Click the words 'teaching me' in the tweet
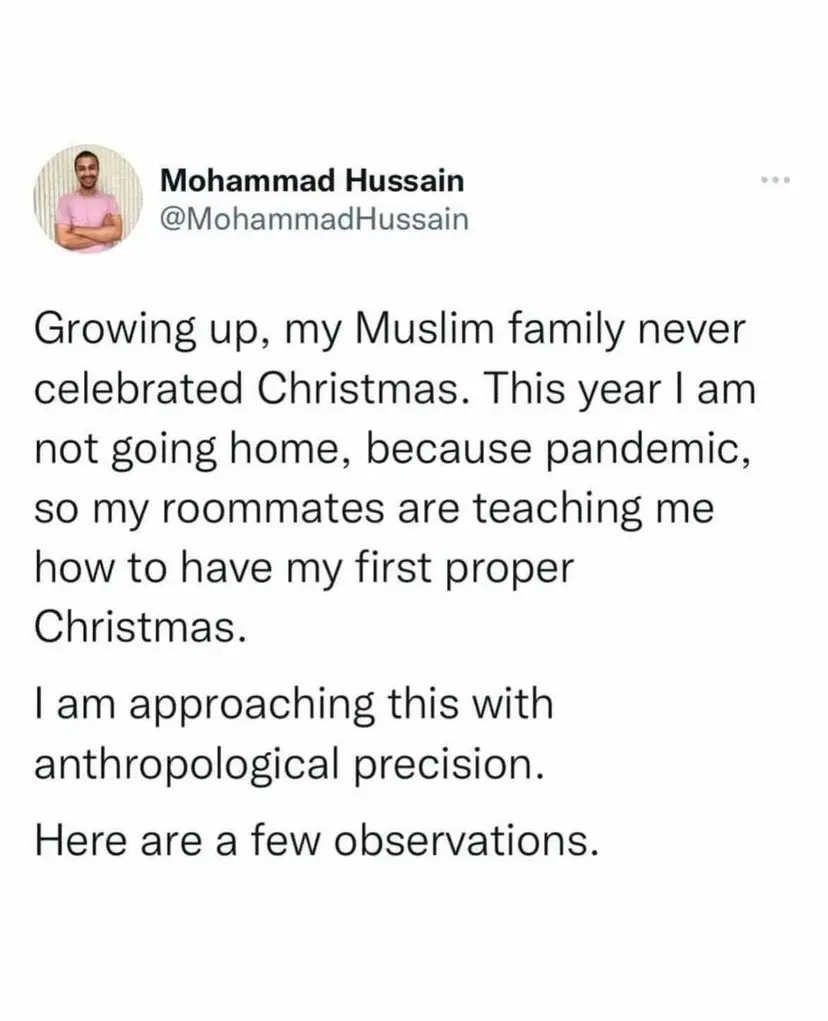This screenshot has height=1021, width=828. [x=593, y=510]
